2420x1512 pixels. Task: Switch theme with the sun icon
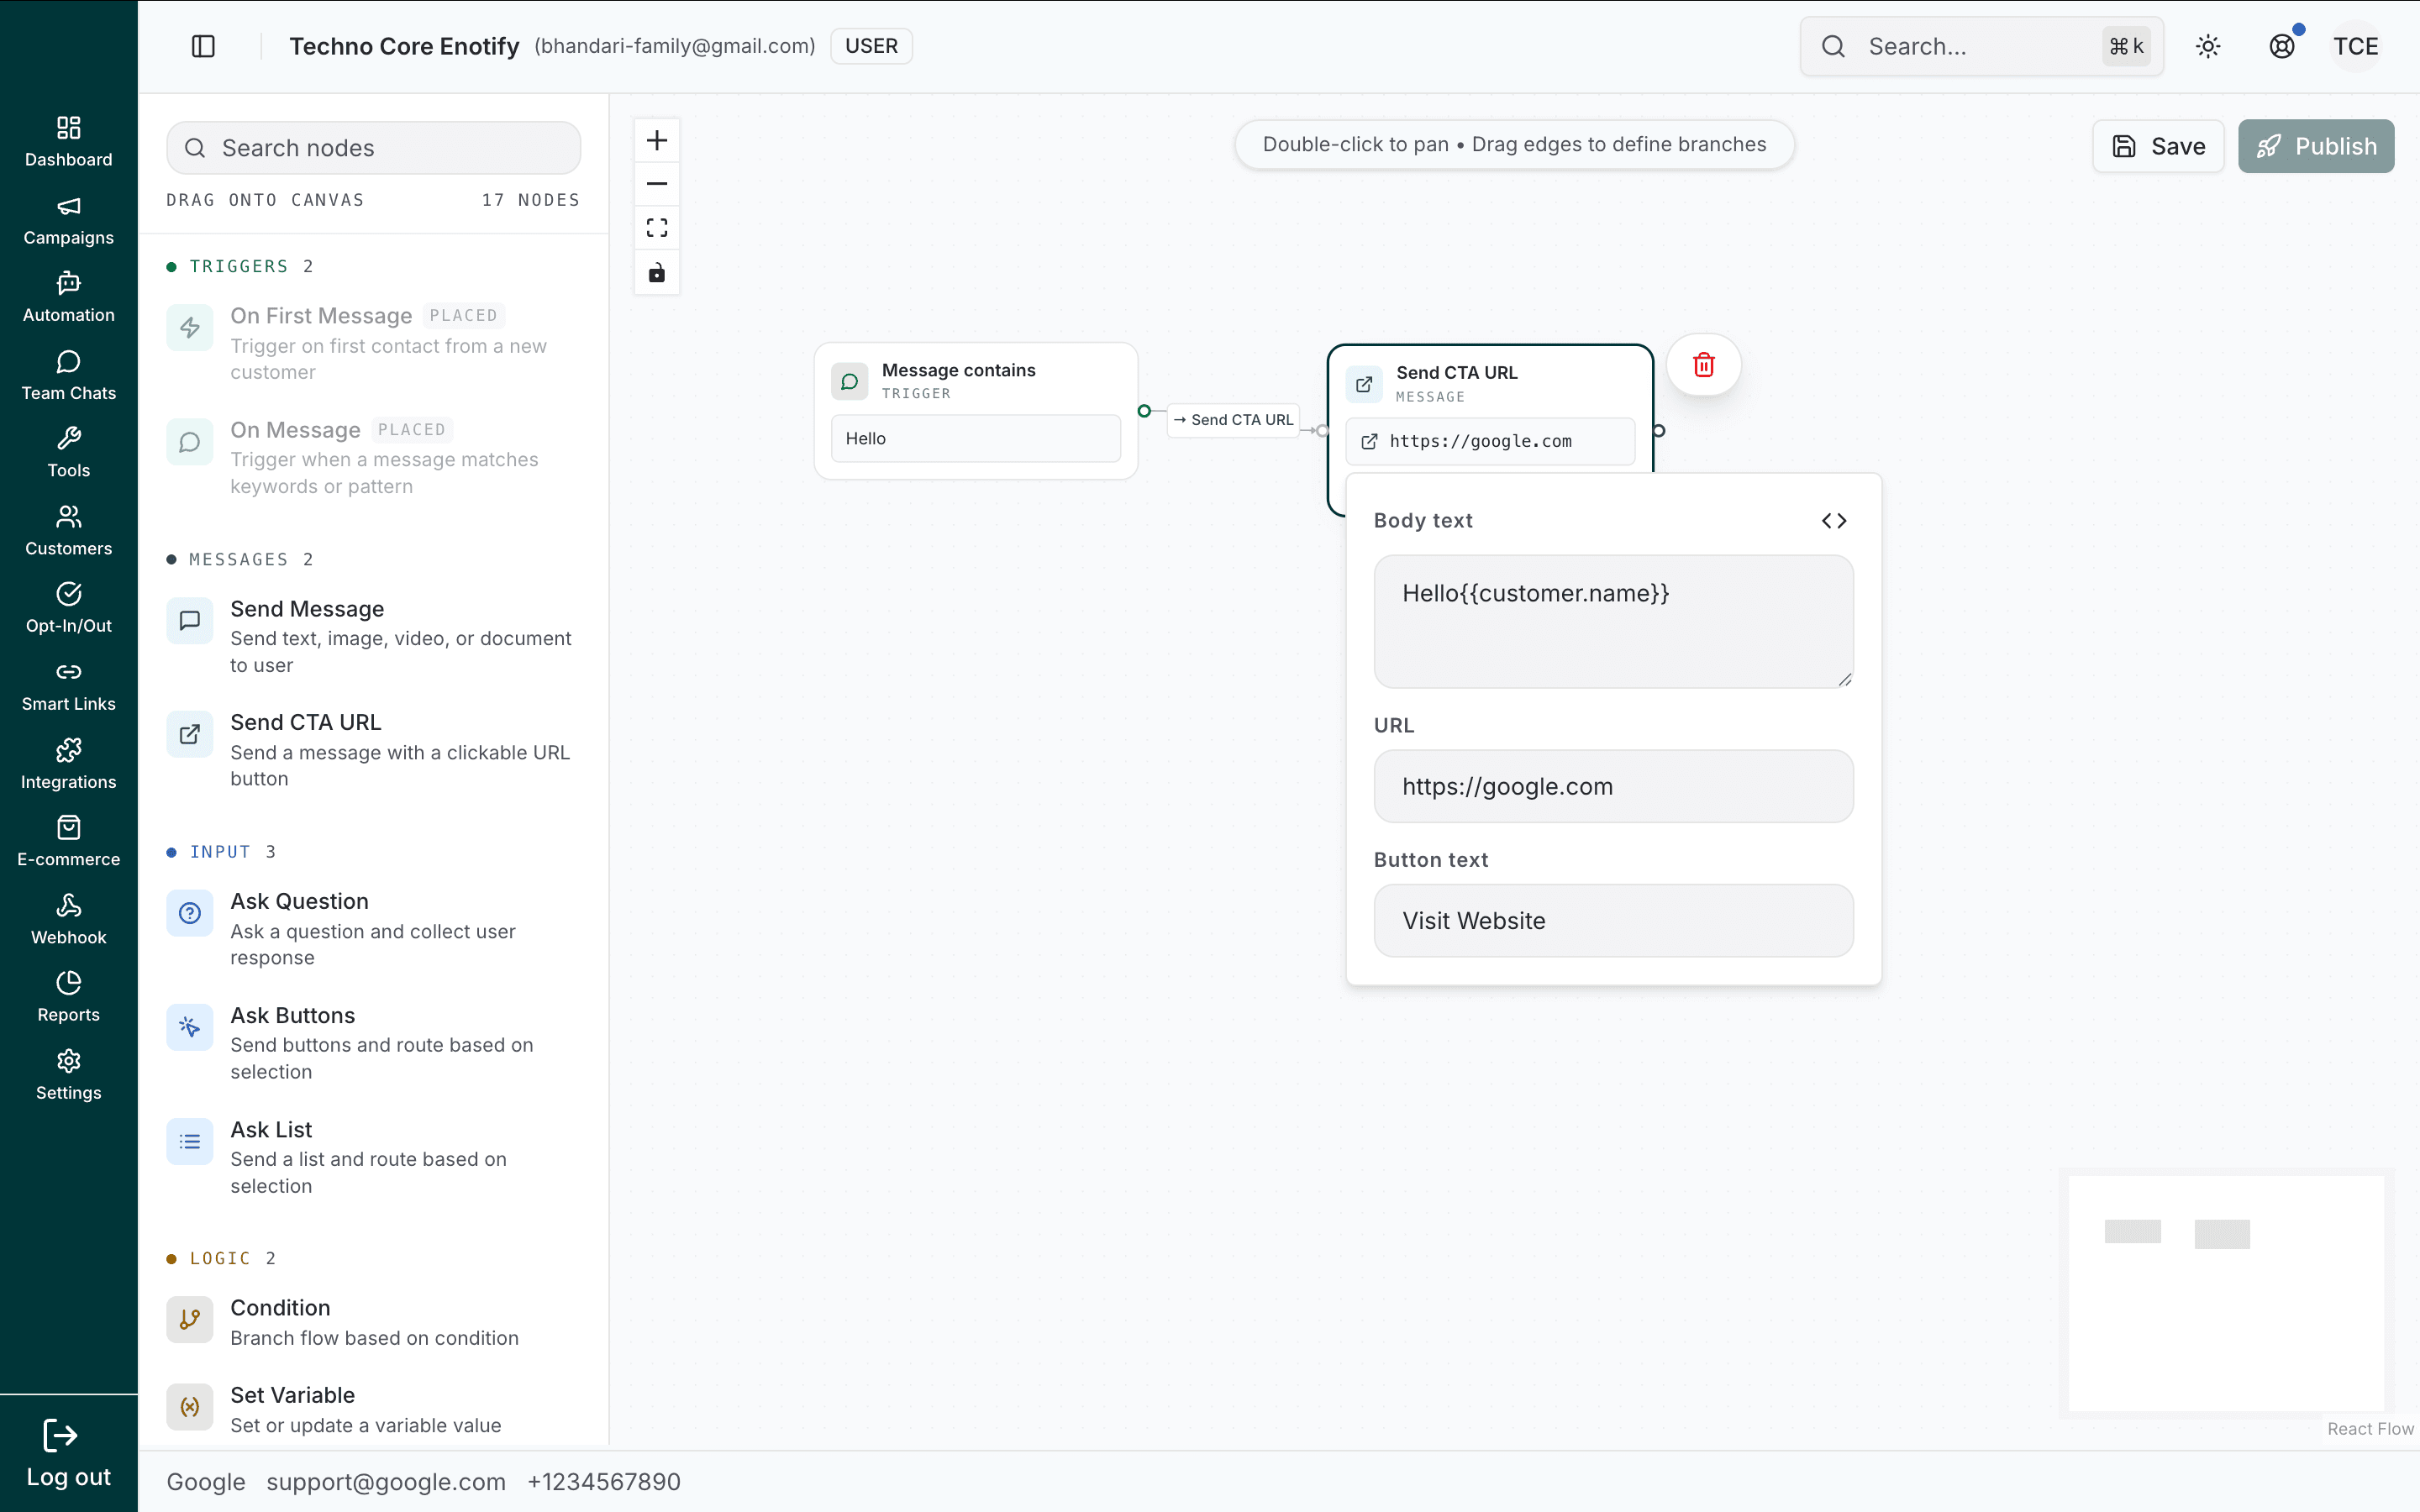click(2208, 46)
